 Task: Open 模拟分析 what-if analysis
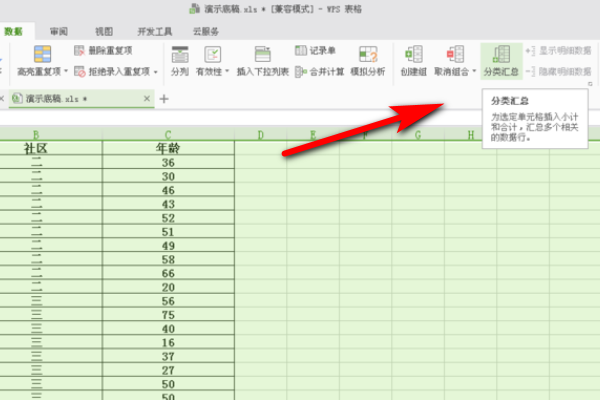[368, 60]
